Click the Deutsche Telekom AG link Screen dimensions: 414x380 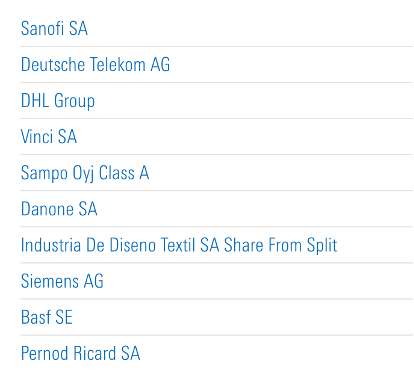point(95,64)
